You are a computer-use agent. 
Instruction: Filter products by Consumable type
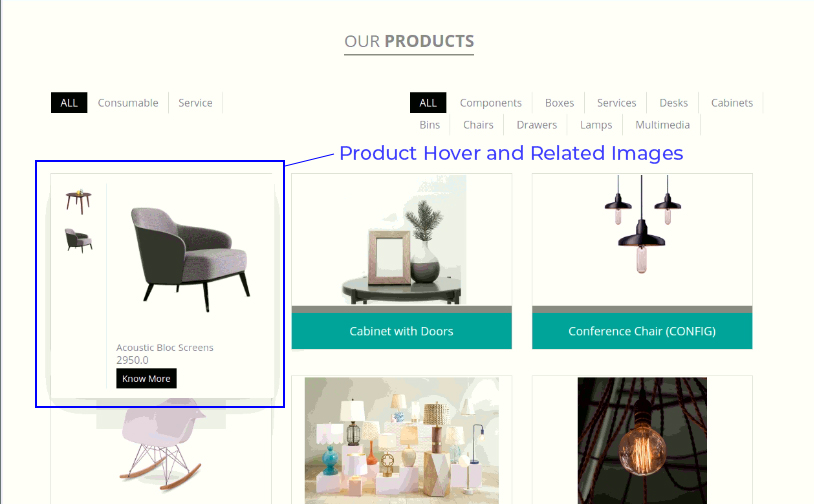click(128, 103)
